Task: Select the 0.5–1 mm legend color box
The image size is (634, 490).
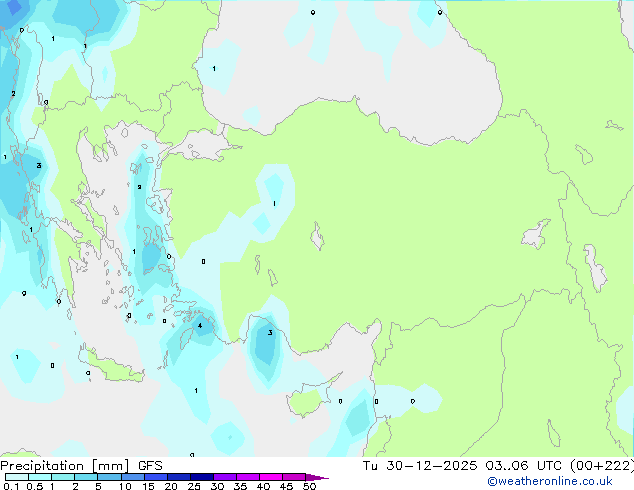Action: point(40,477)
